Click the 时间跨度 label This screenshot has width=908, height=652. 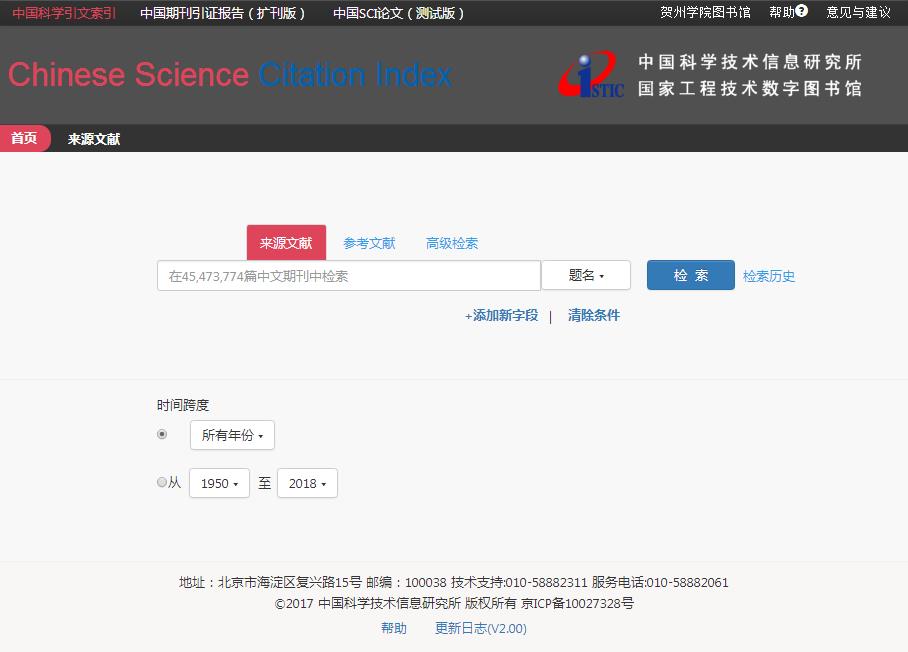coord(183,405)
